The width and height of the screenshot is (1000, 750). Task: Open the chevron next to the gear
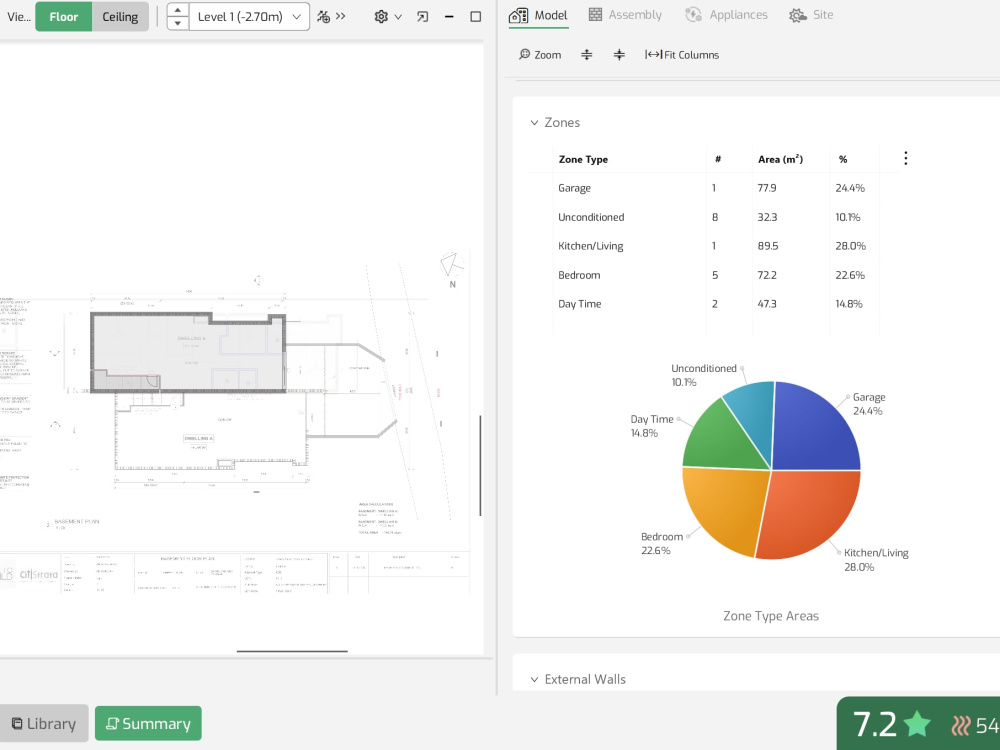point(398,17)
